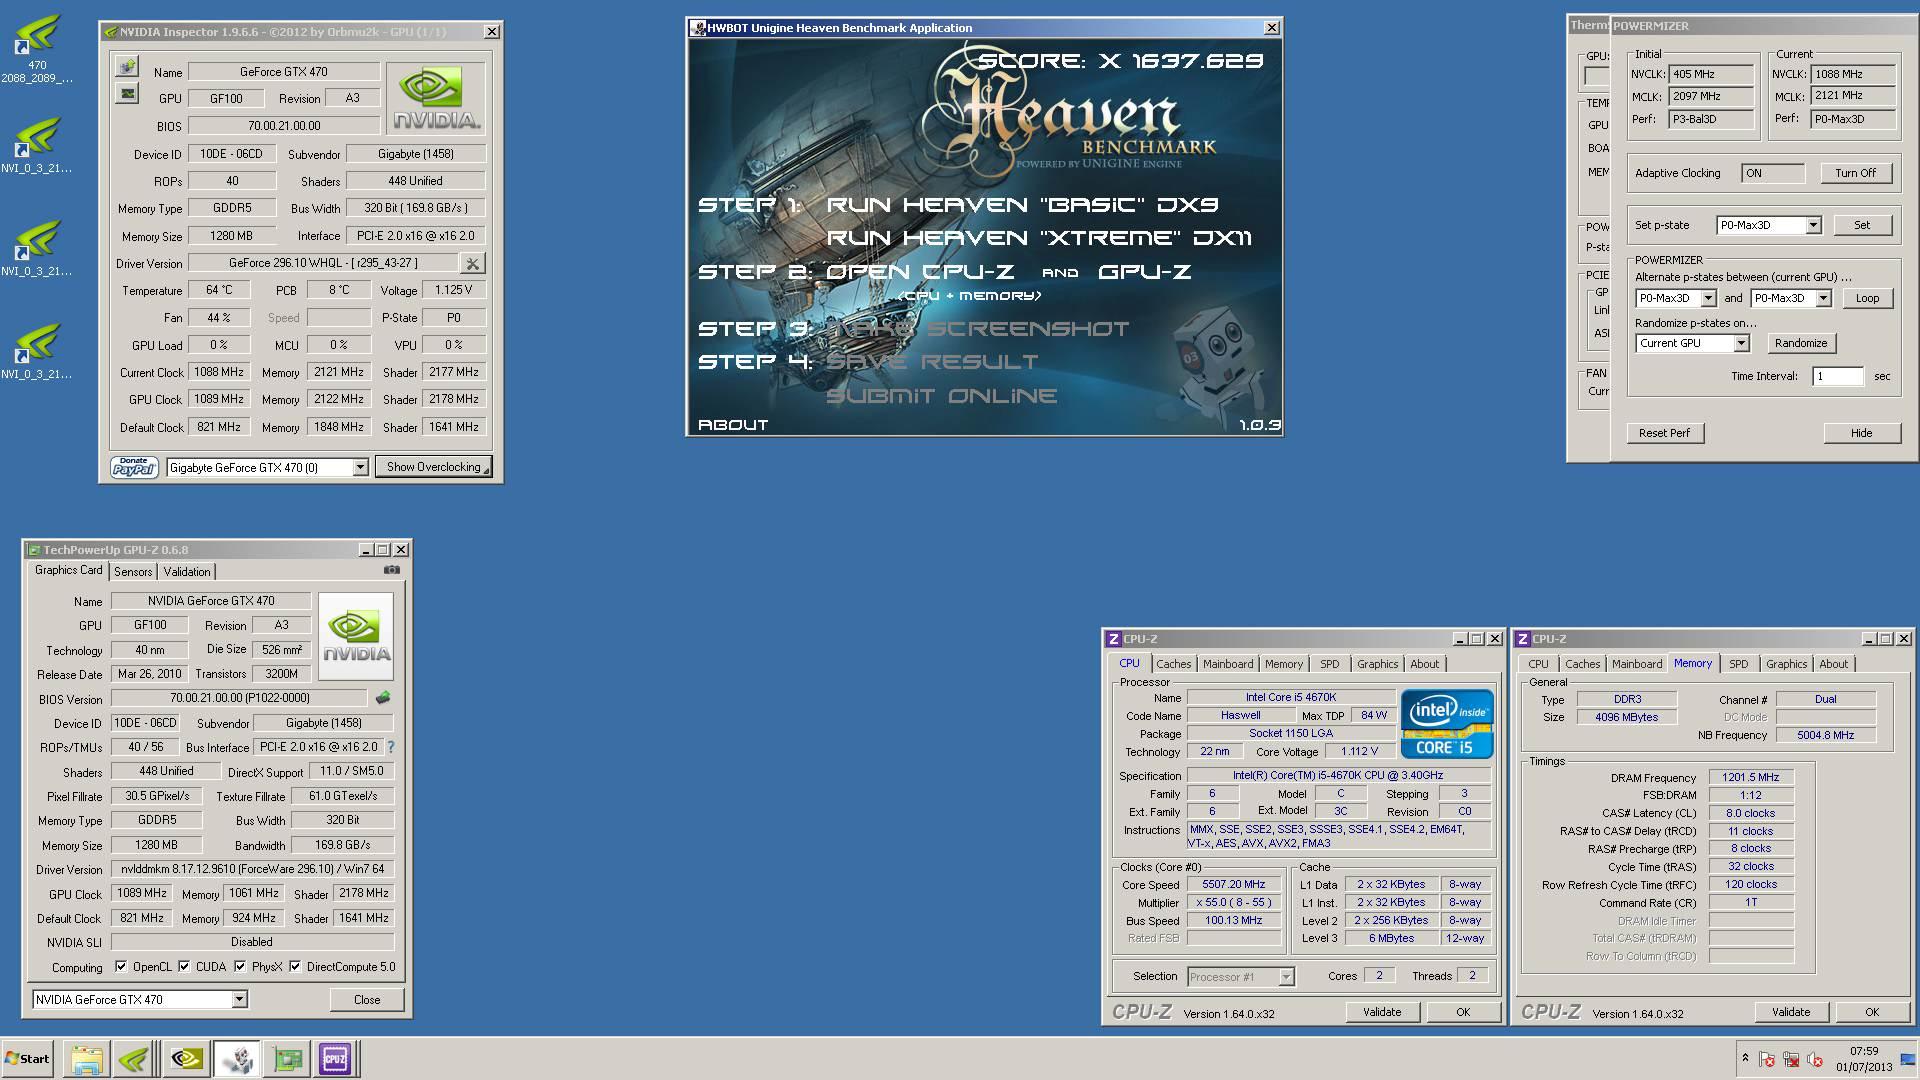The height and width of the screenshot is (1080, 1920).
Task: Click ABOUT in the Heaven Benchmark window
Action: [733, 425]
